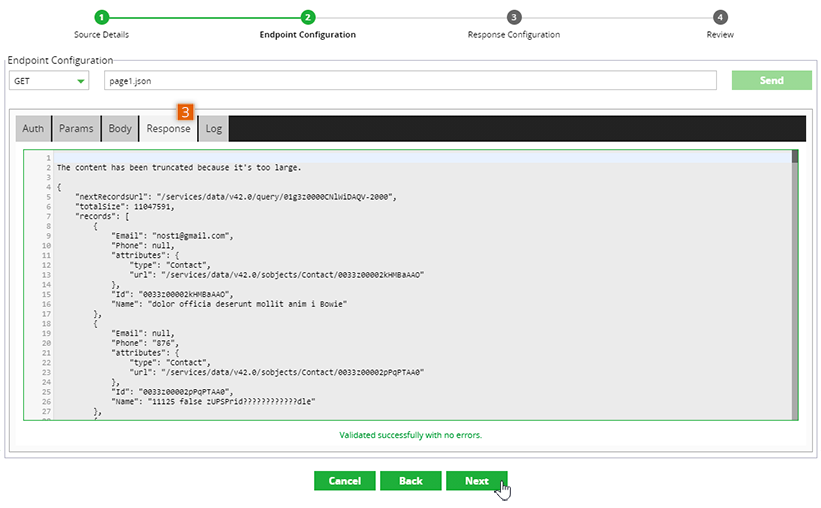
Task: Click the 'content has been truncated' line
Action: pyautogui.click(x=179, y=168)
